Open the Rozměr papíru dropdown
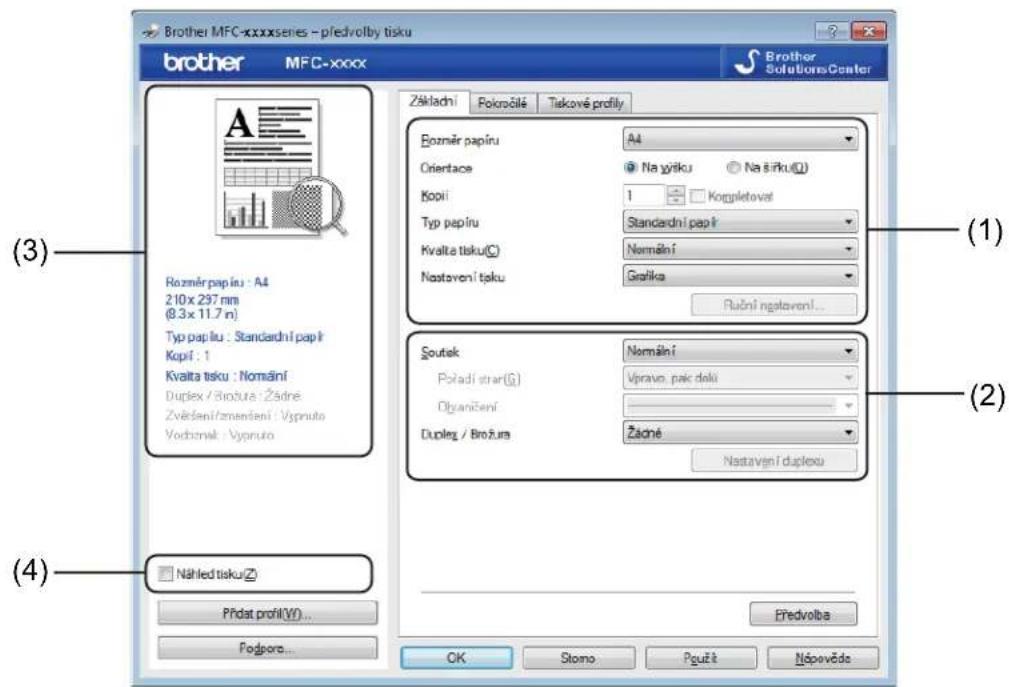 tap(740, 139)
